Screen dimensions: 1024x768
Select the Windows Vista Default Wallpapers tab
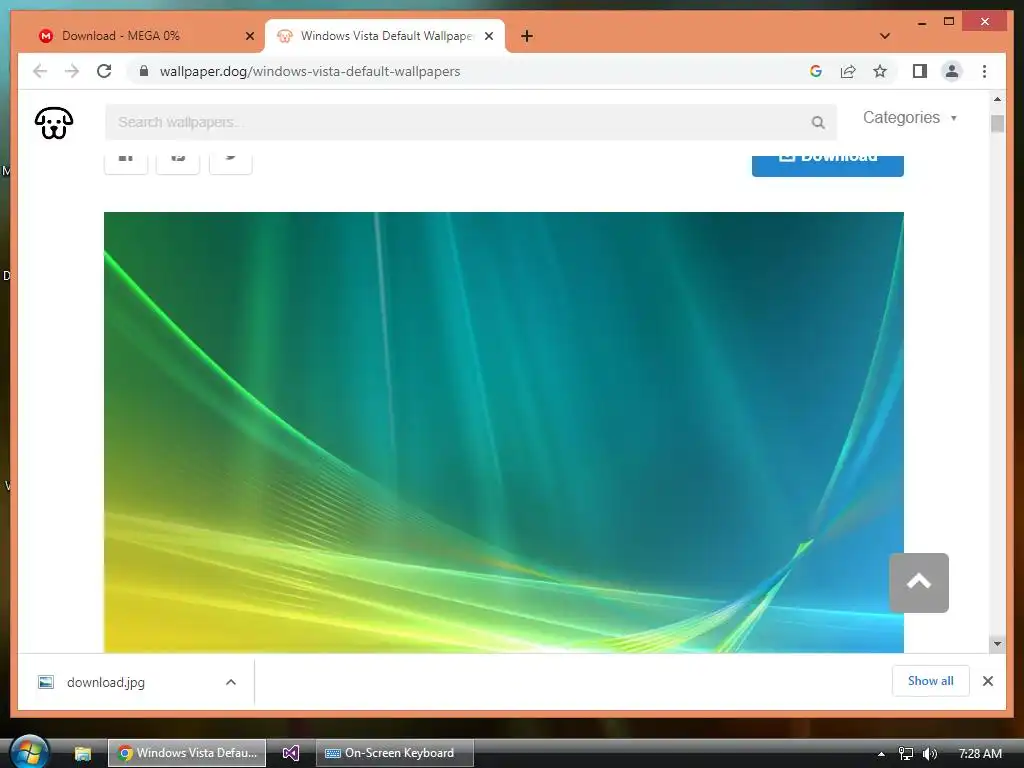385,36
